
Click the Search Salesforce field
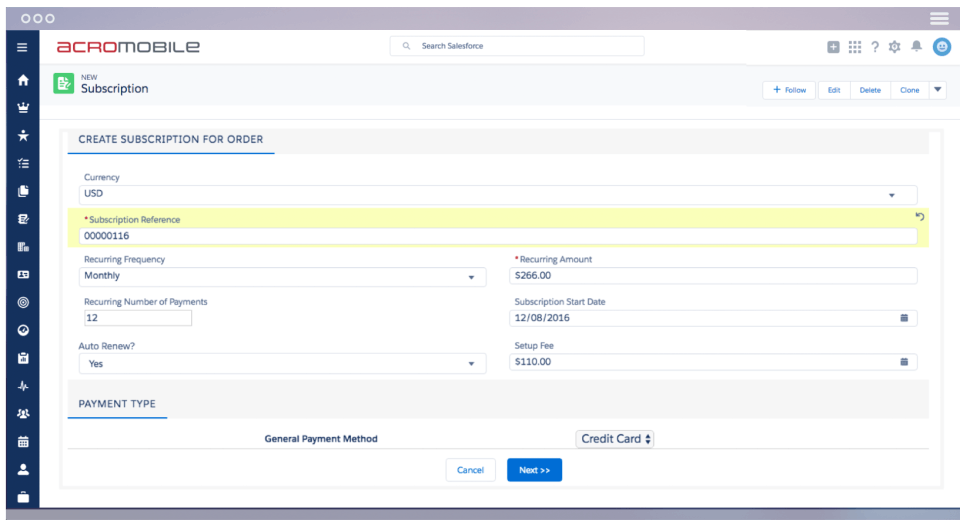pos(517,46)
